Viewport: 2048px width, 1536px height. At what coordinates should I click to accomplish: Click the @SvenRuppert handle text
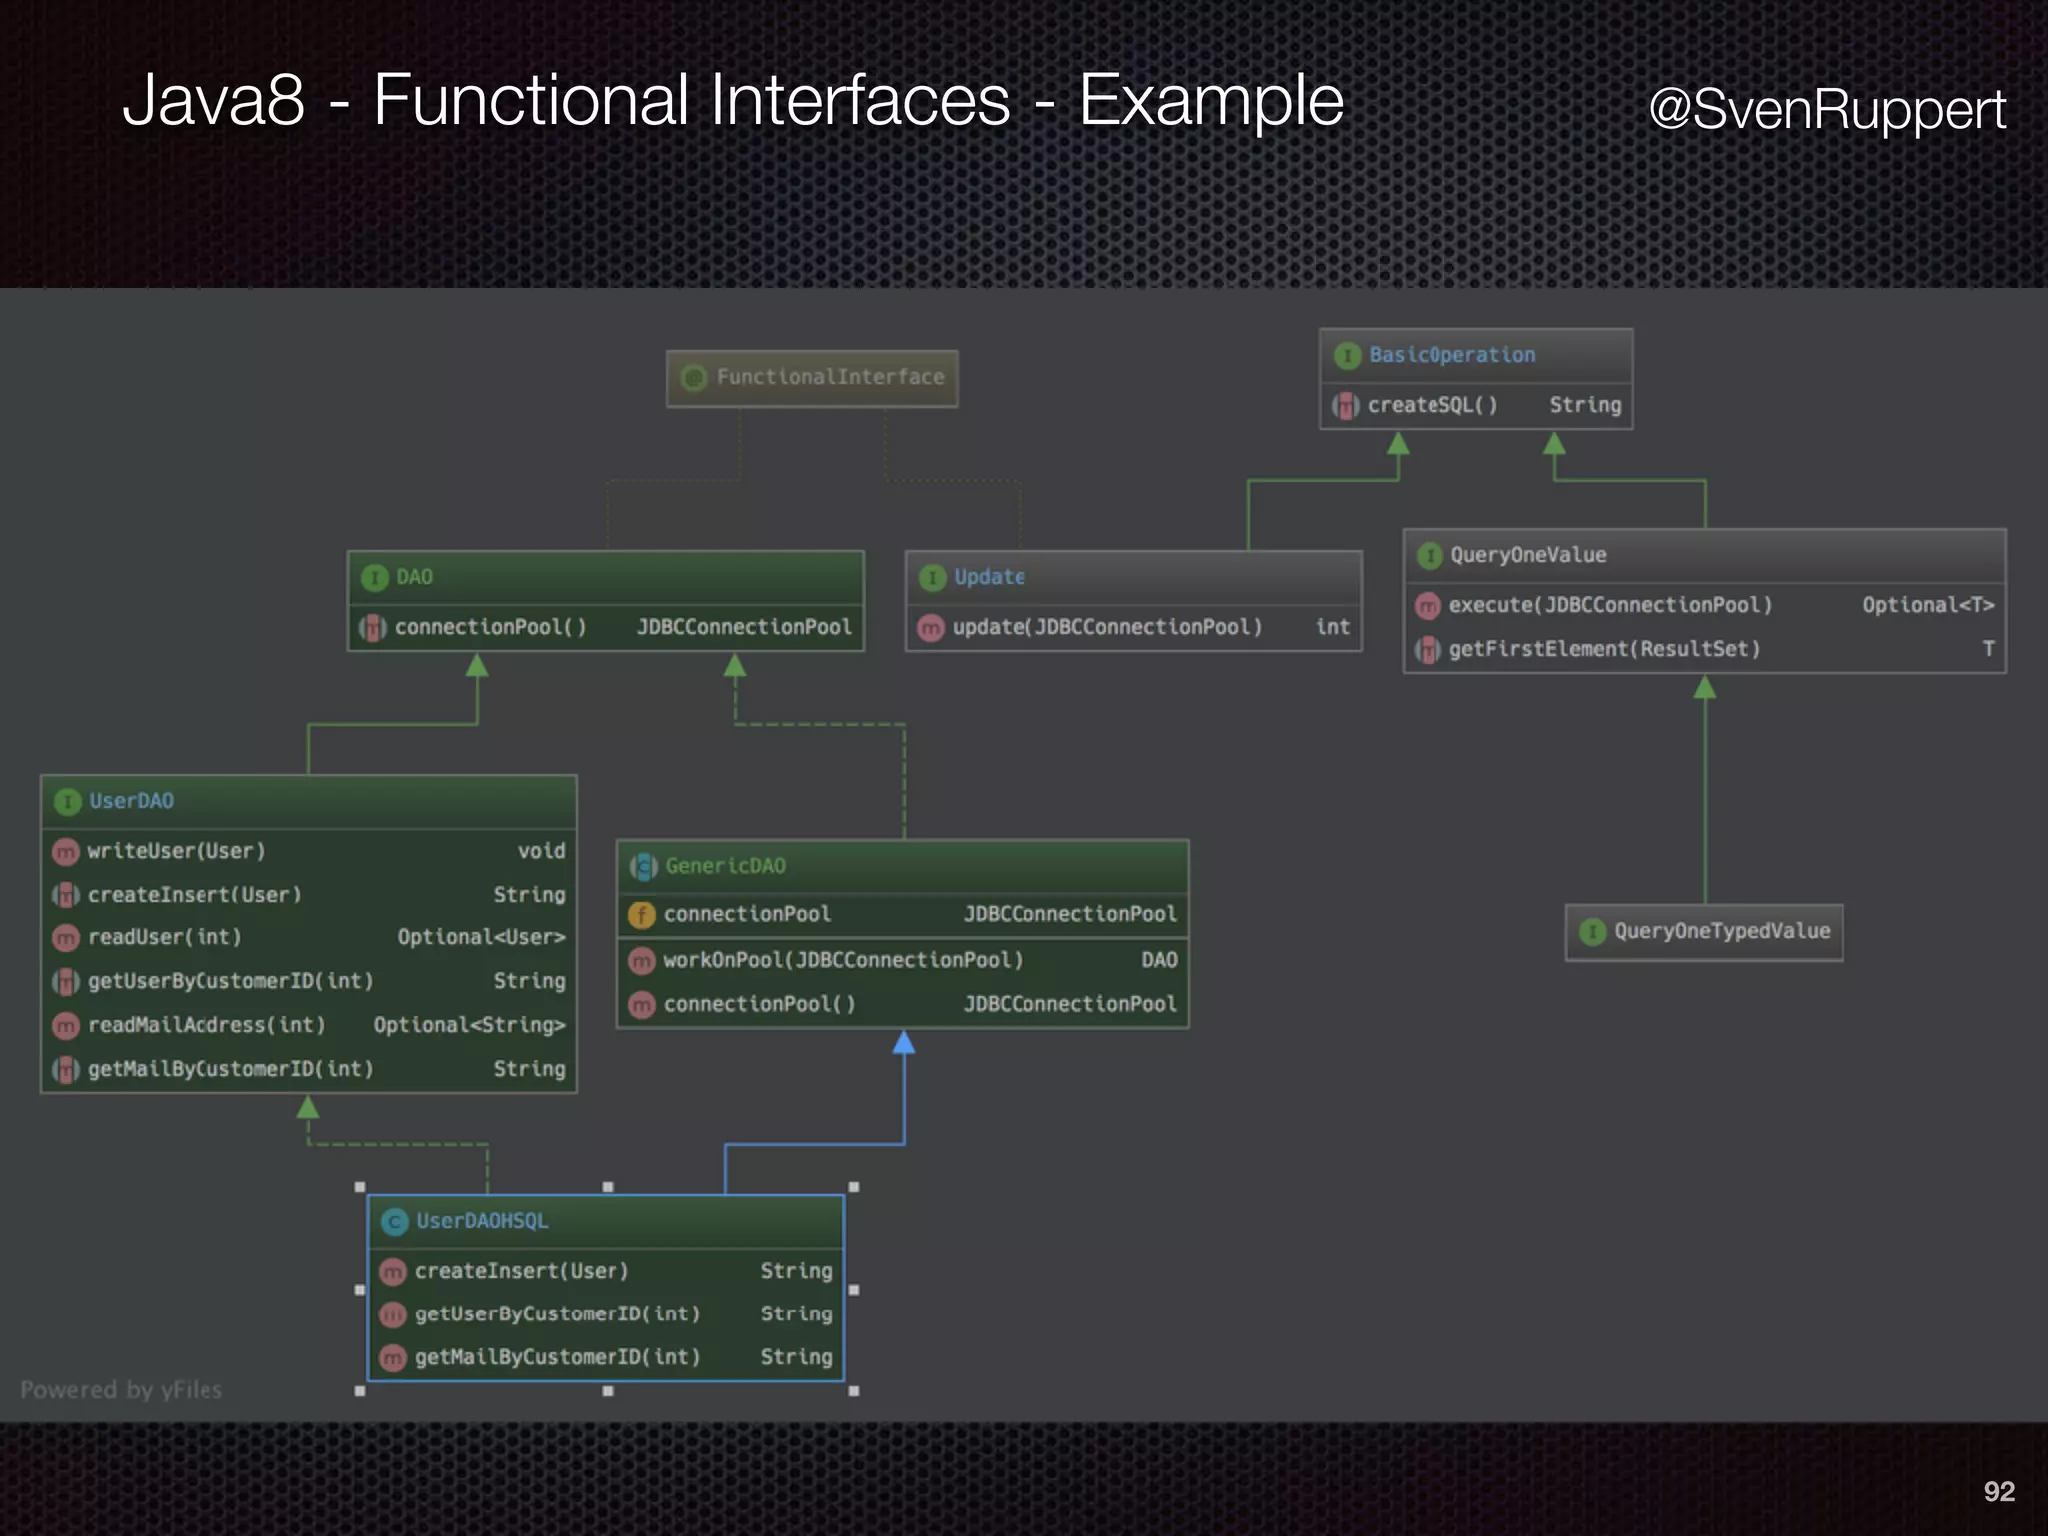tap(1827, 109)
